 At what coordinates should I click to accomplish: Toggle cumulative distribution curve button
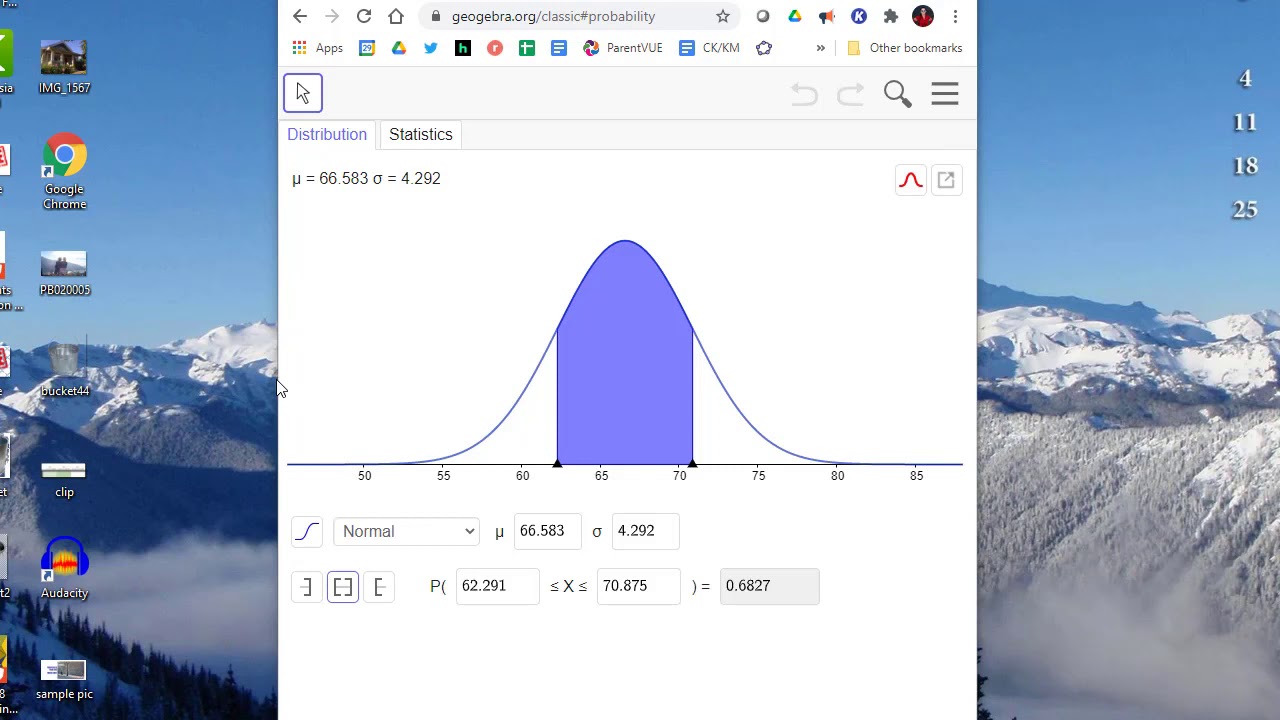307,531
